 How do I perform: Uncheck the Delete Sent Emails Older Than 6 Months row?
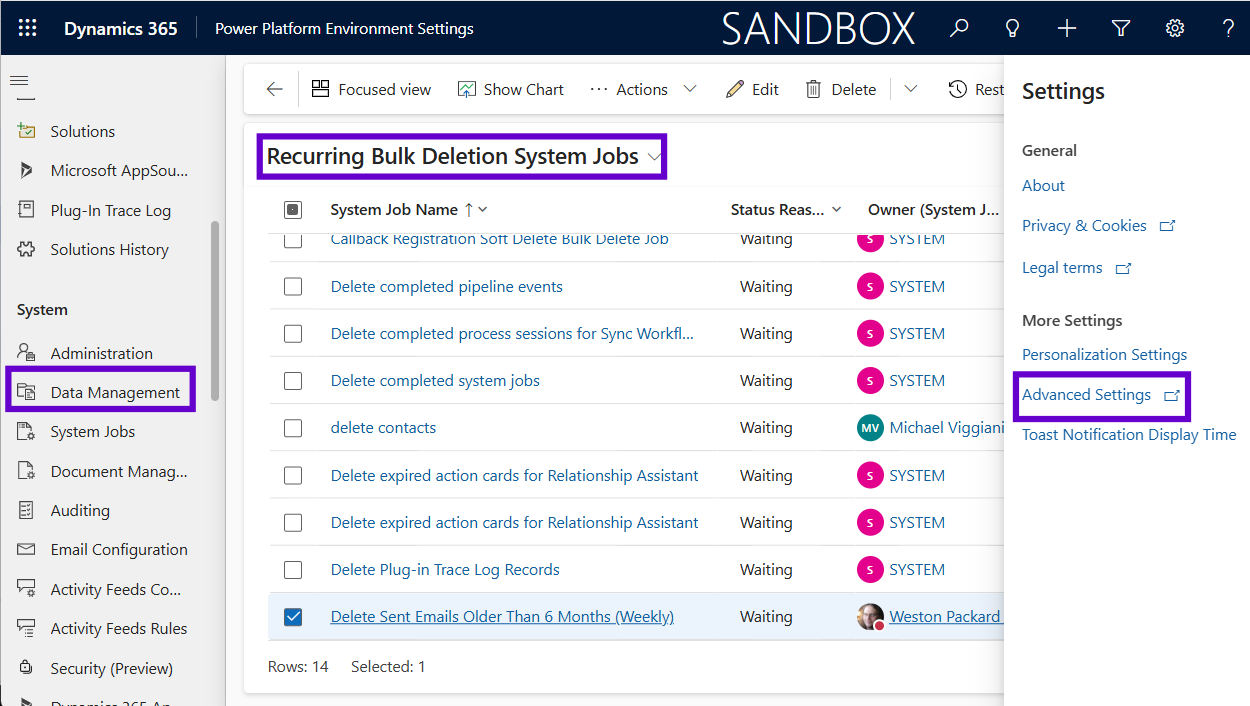pos(293,616)
